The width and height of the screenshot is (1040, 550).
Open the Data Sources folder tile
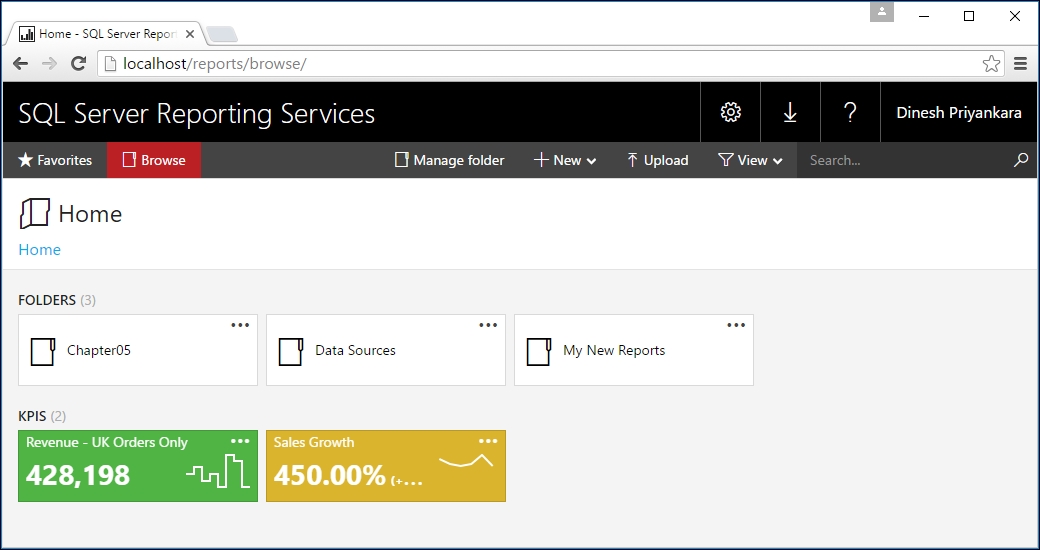coord(386,350)
